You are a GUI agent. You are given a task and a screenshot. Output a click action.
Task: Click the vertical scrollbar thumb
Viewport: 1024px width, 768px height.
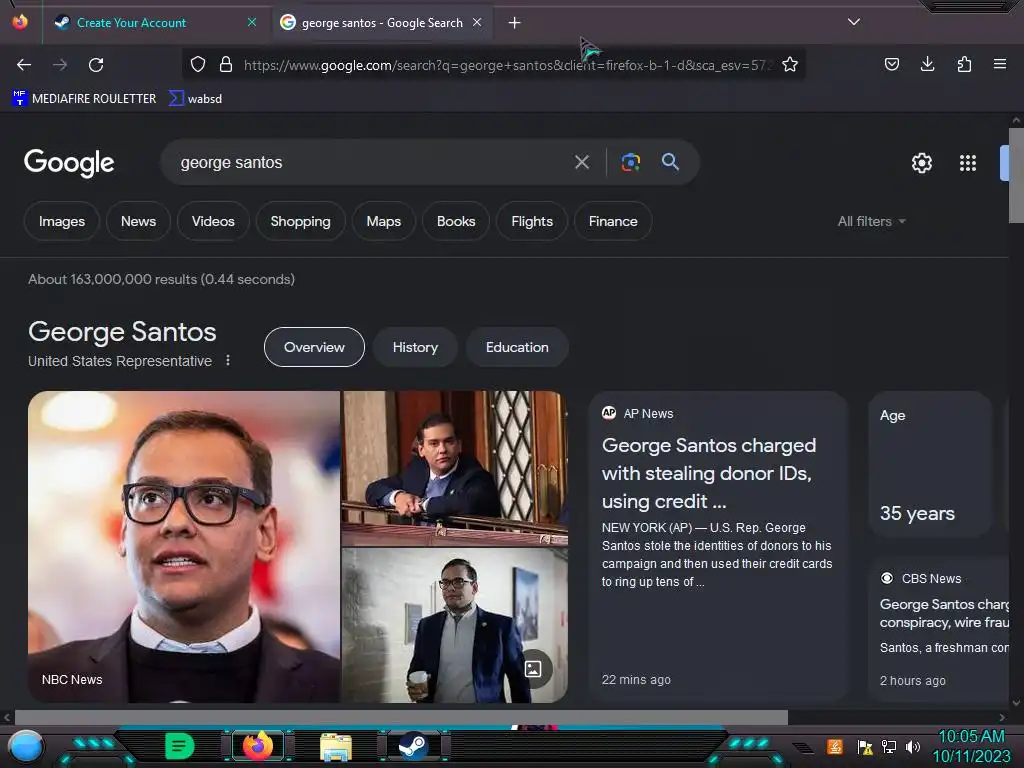(x=1016, y=175)
